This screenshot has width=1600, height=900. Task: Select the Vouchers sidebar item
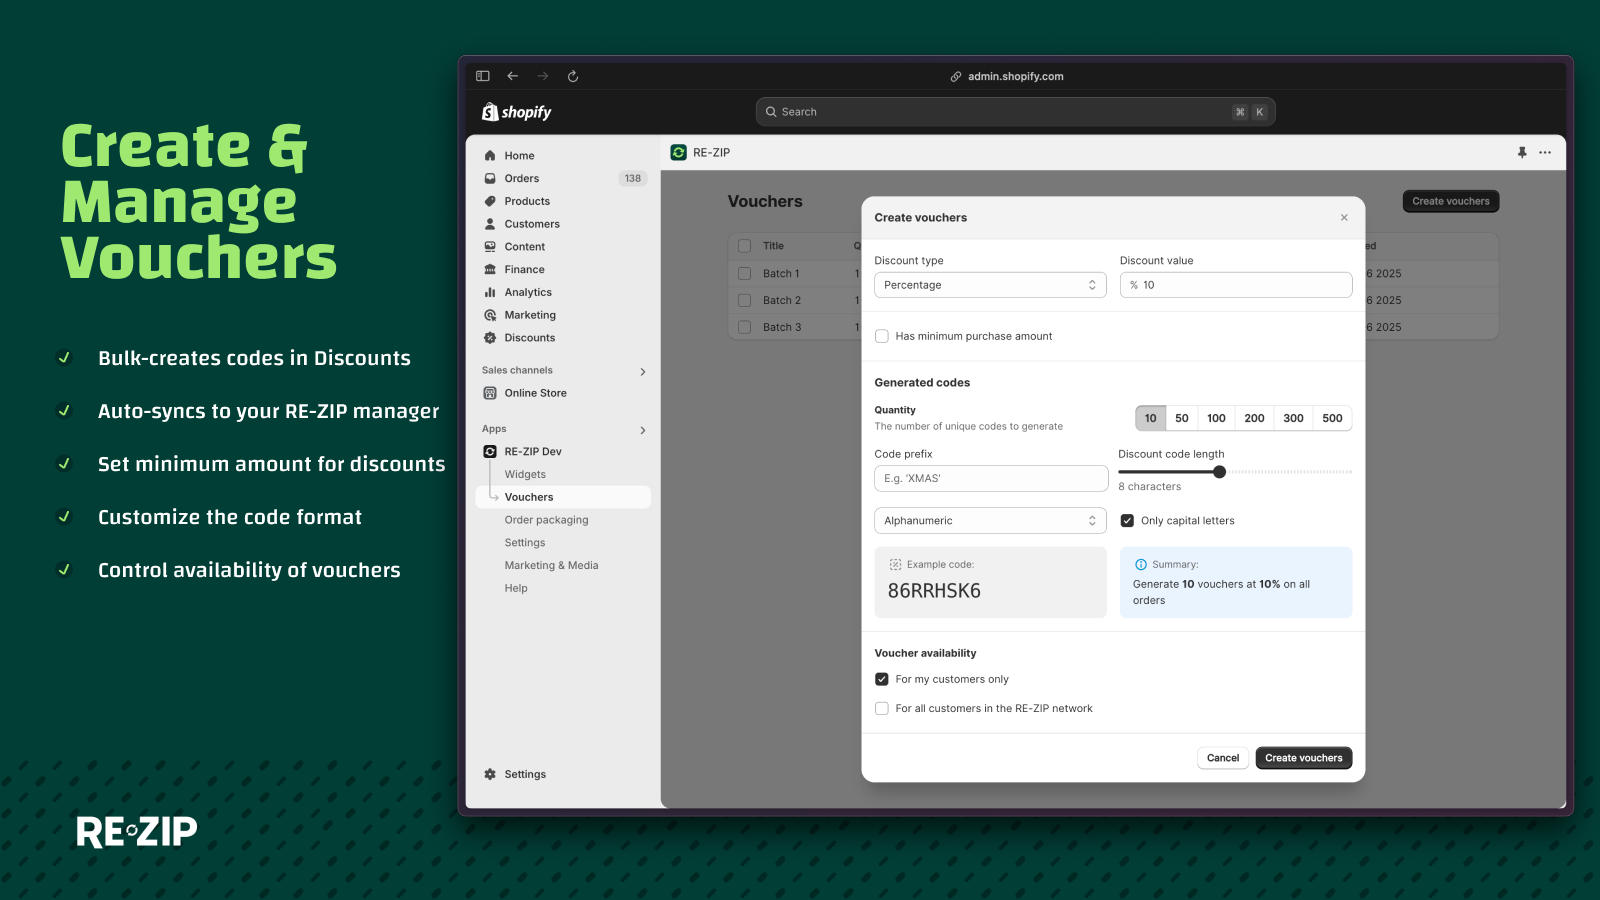563,497
